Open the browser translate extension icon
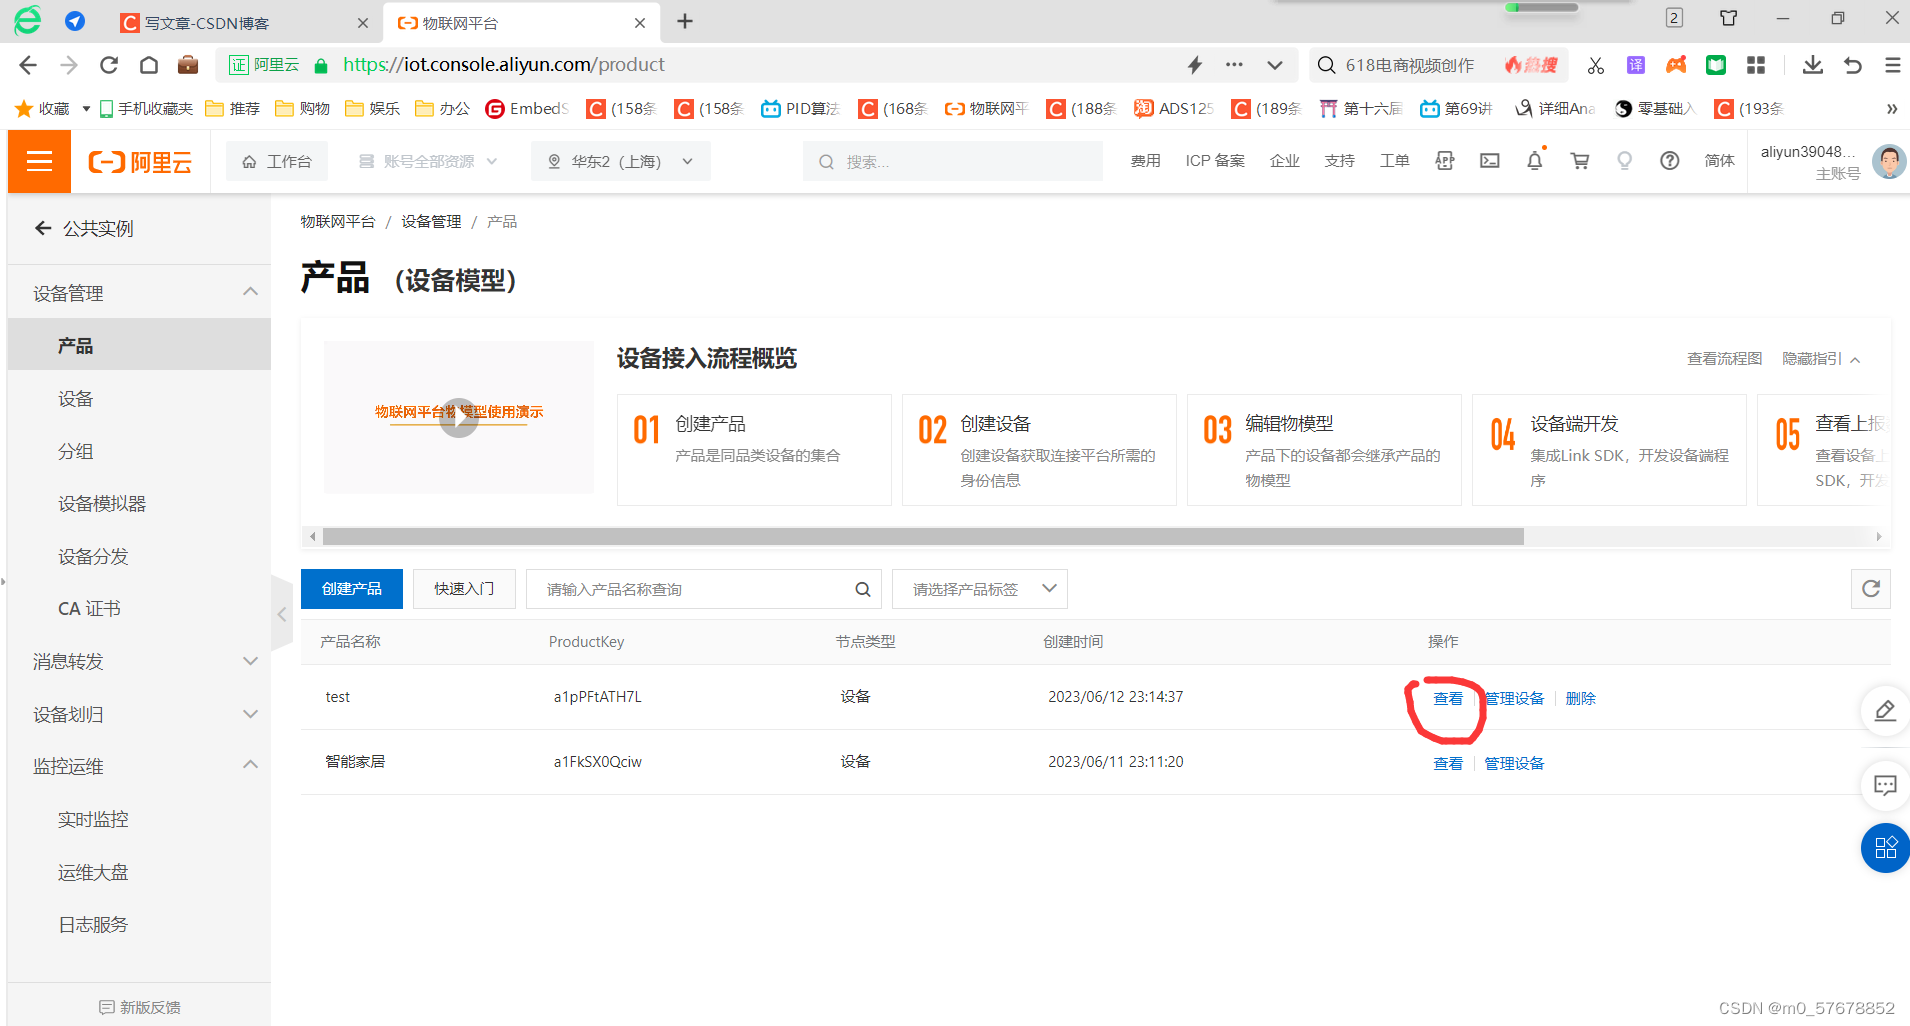The image size is (1910, 1026). [x=1636, y=65]
